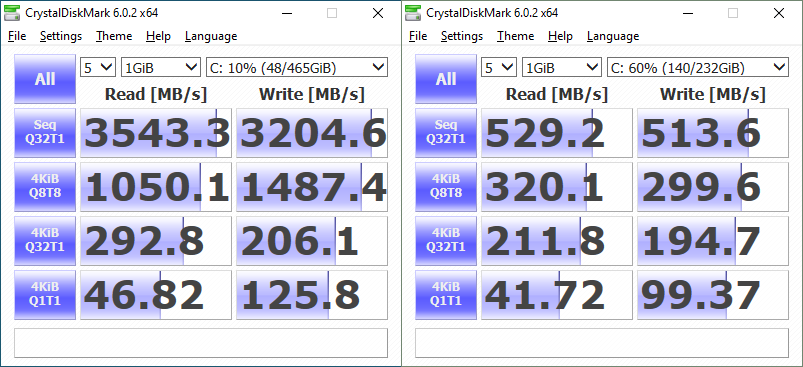Start Seq Q32T1 test in left window
The height and width of the screenshot is (367, 803).
click(x=45, y=133)
